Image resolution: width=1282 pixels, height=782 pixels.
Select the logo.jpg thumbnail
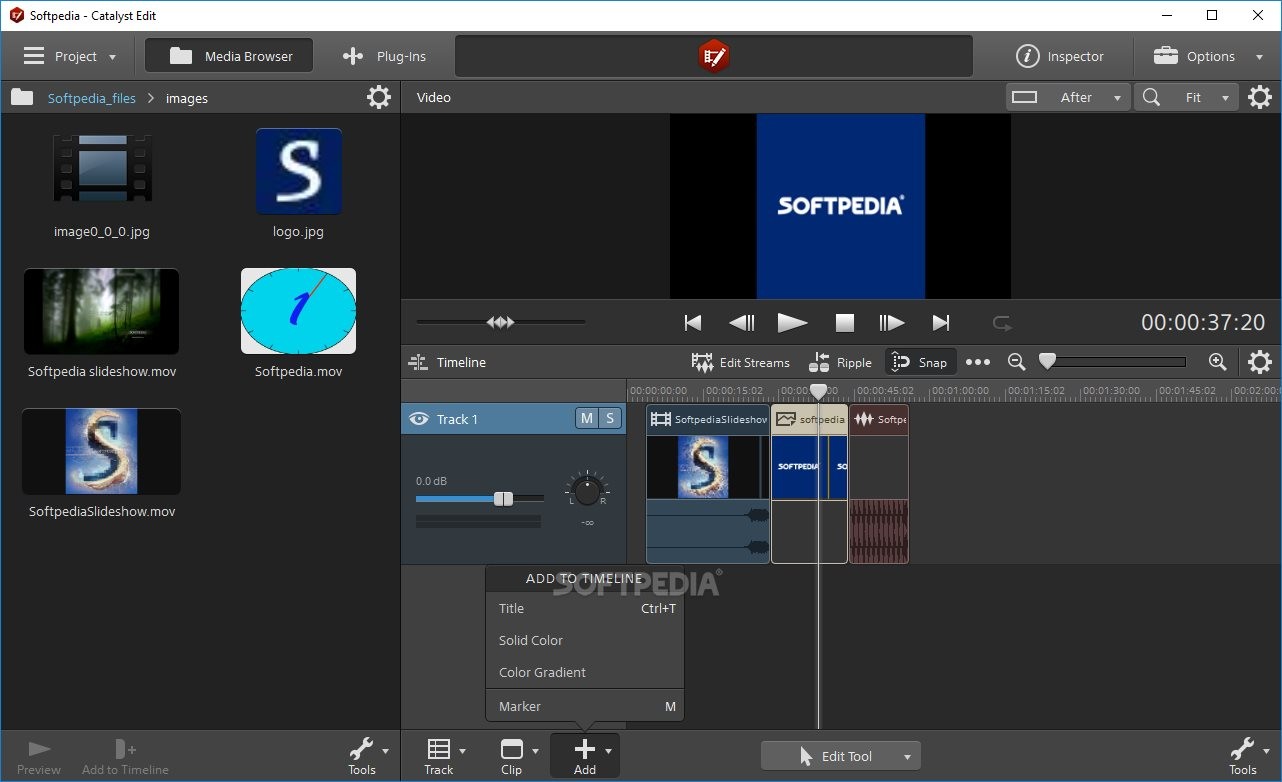point(299,171)
